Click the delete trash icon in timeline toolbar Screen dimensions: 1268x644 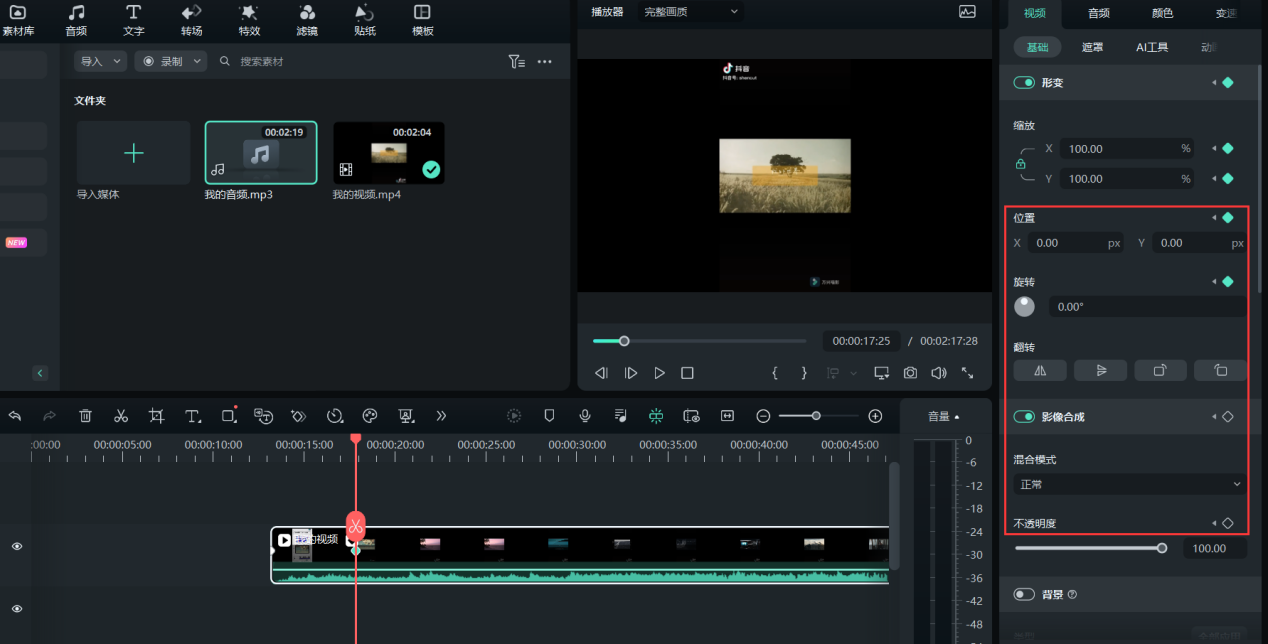[x=86, y=416]
